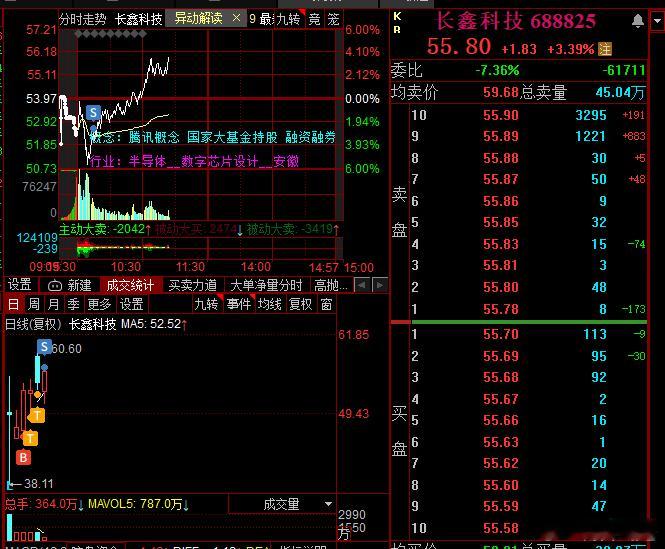Click the 注 note icon next to +3.39%
This screenshot has height=549, width=665.
pyautogui.click(x=605, y=49)
